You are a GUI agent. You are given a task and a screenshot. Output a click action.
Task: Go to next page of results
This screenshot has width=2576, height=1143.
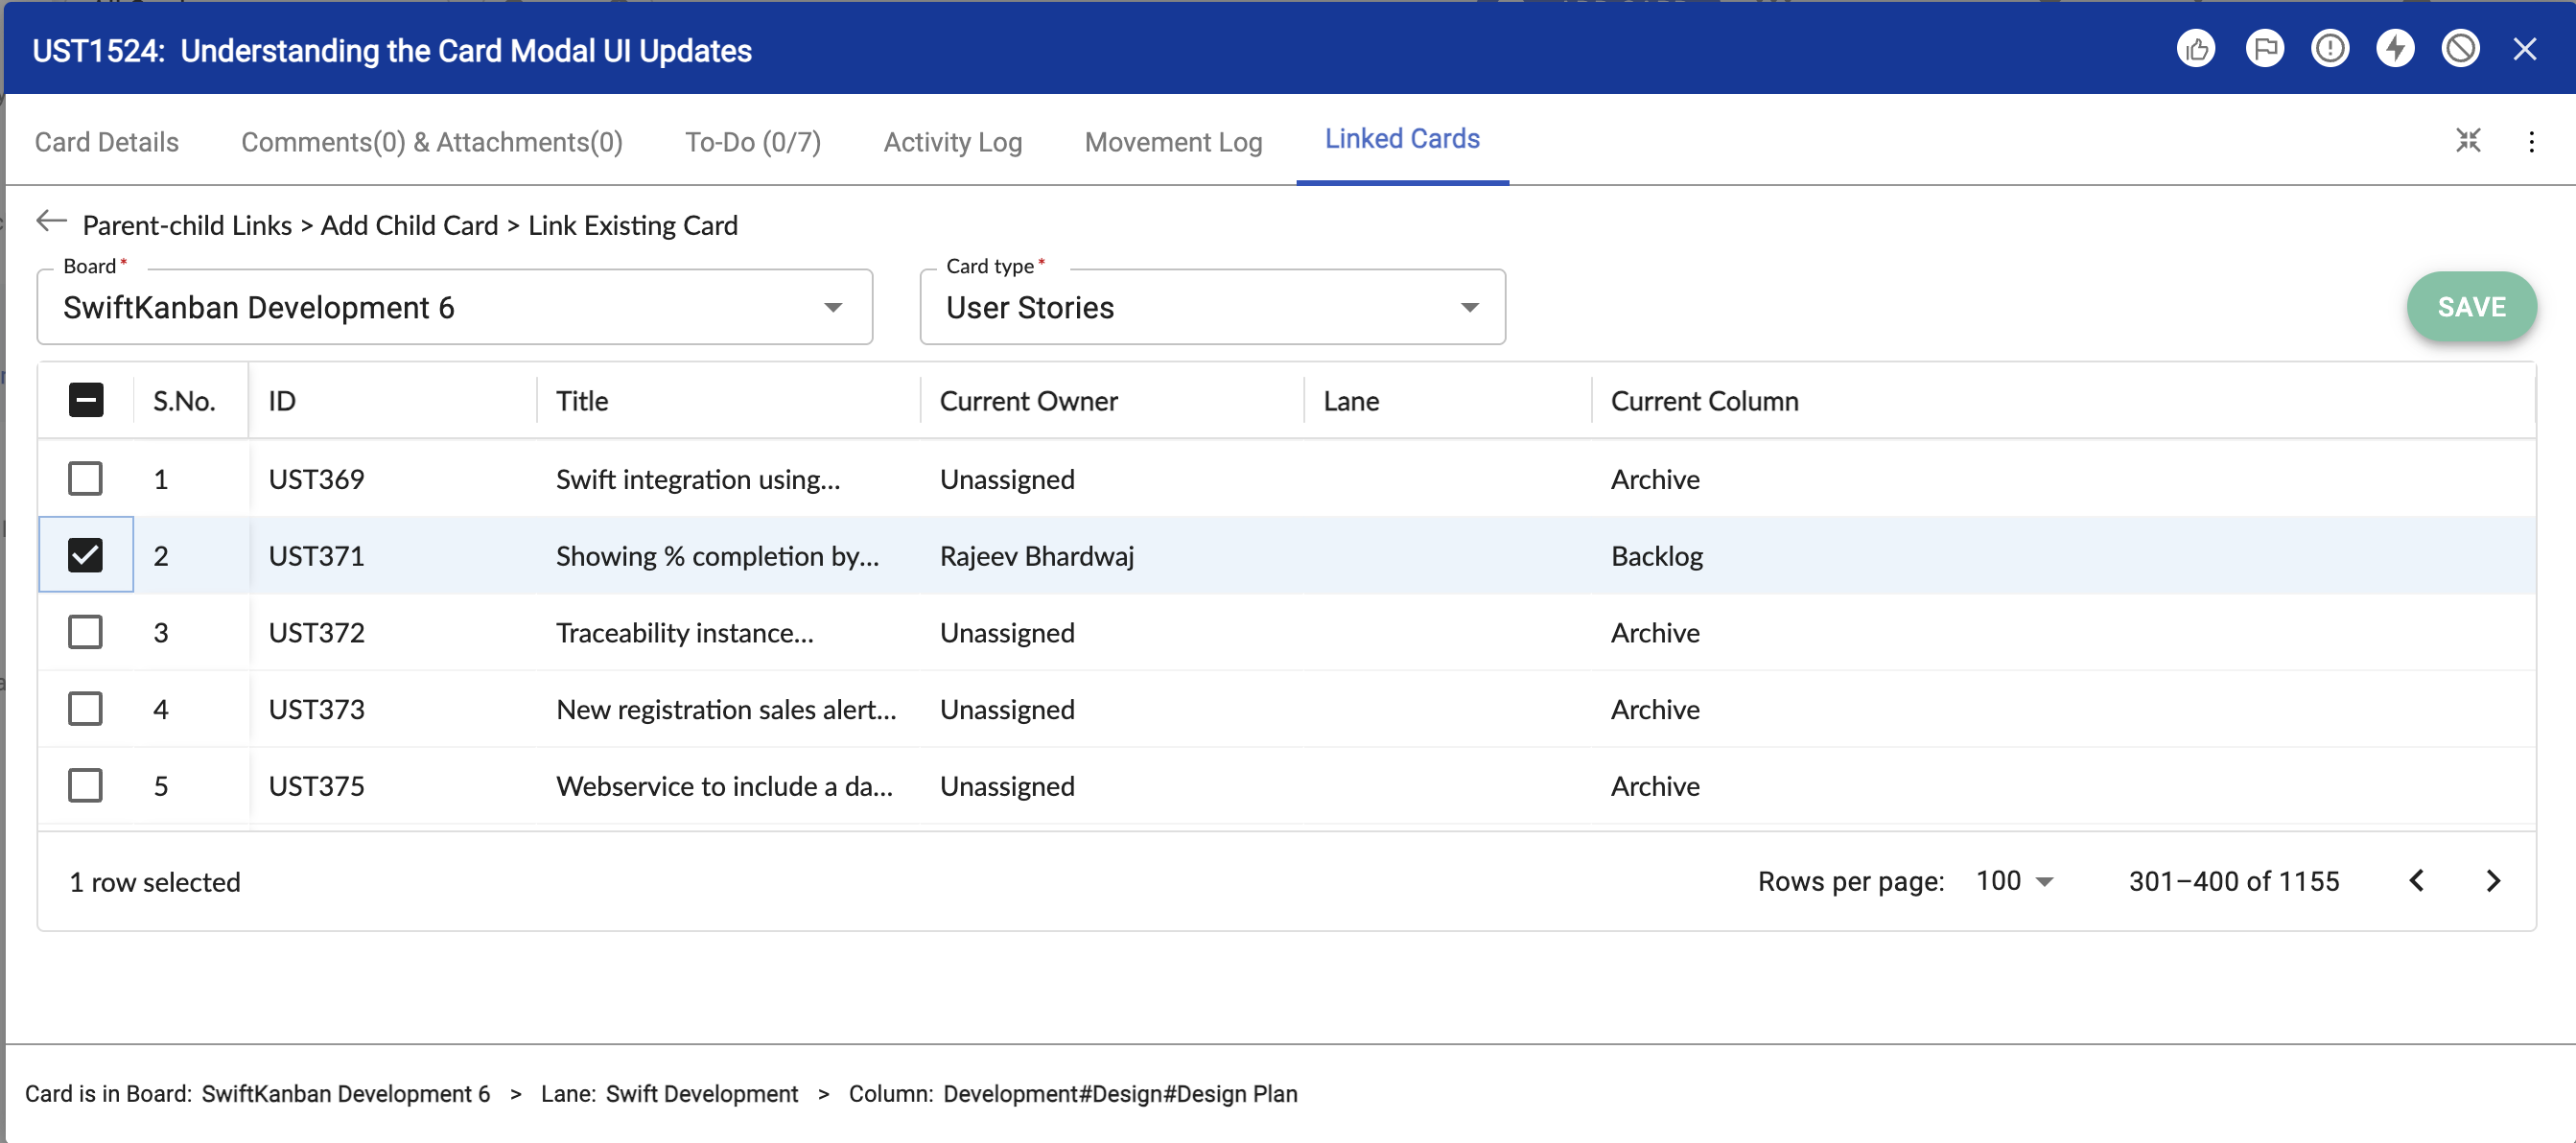2492,881
